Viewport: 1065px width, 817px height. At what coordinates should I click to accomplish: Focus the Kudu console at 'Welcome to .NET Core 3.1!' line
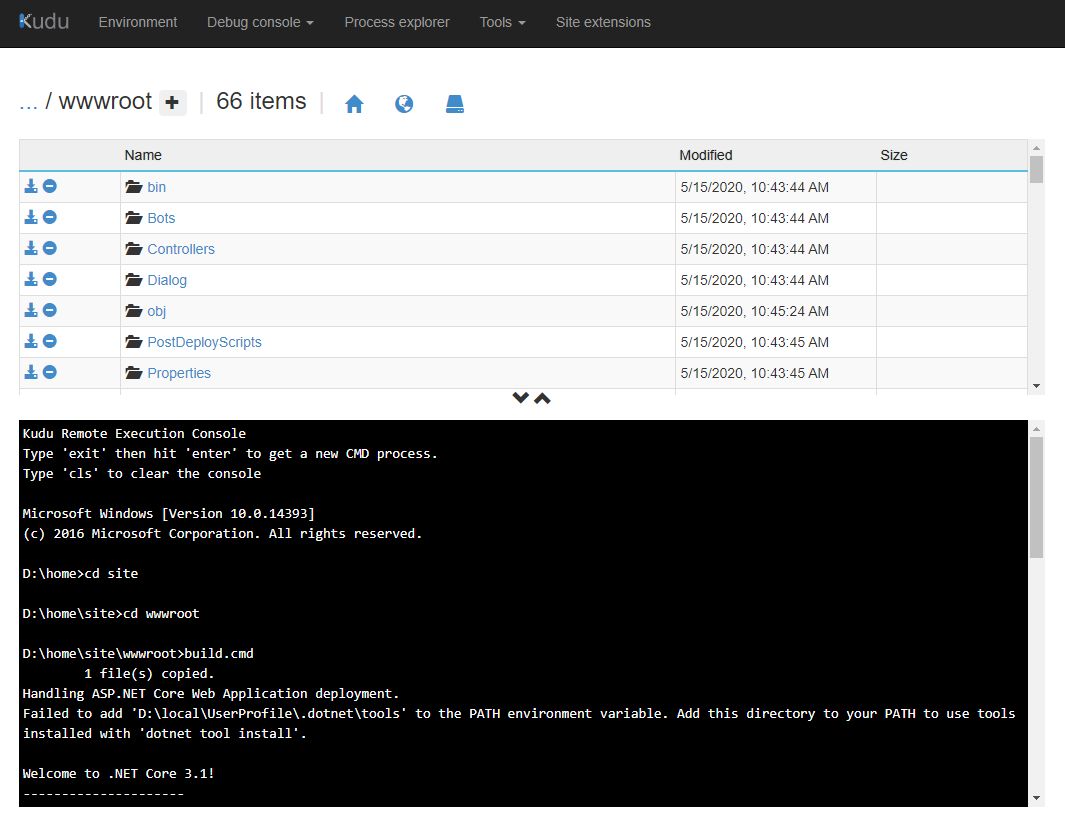click(118, 774)
